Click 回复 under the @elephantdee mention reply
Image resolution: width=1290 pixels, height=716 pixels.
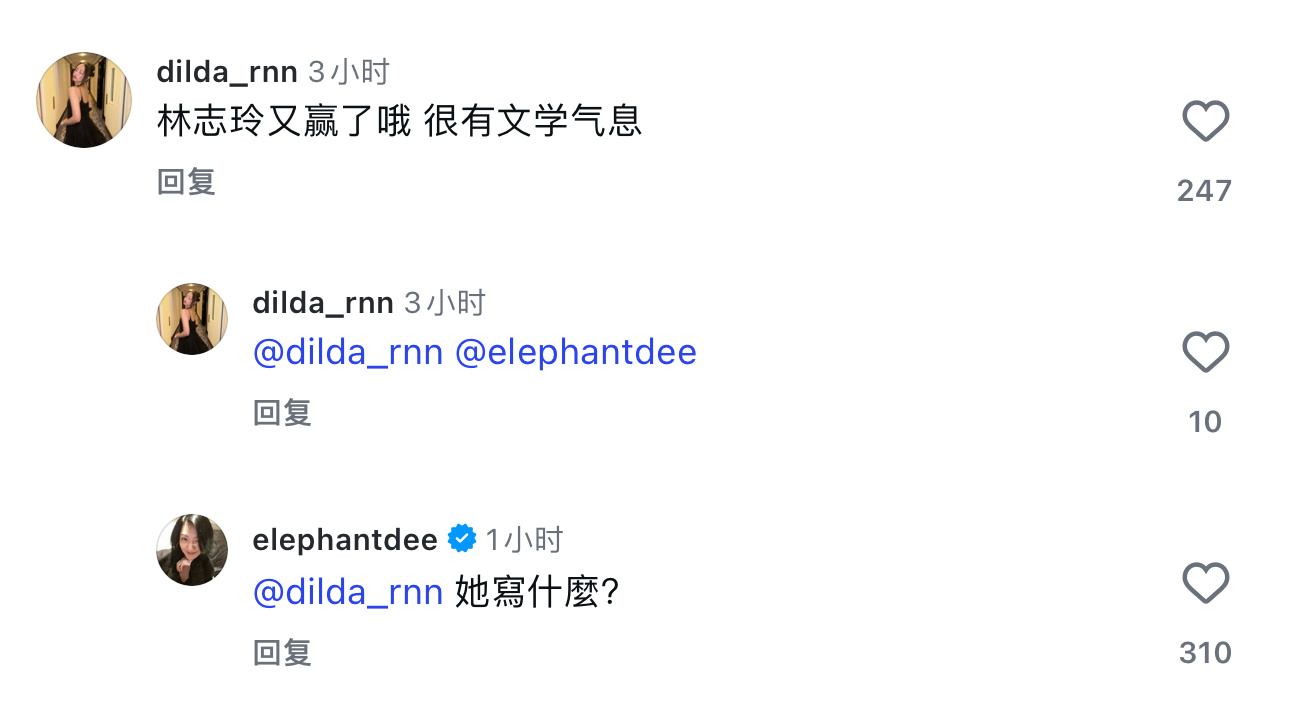pyautogui.click(x=282, y=412)
